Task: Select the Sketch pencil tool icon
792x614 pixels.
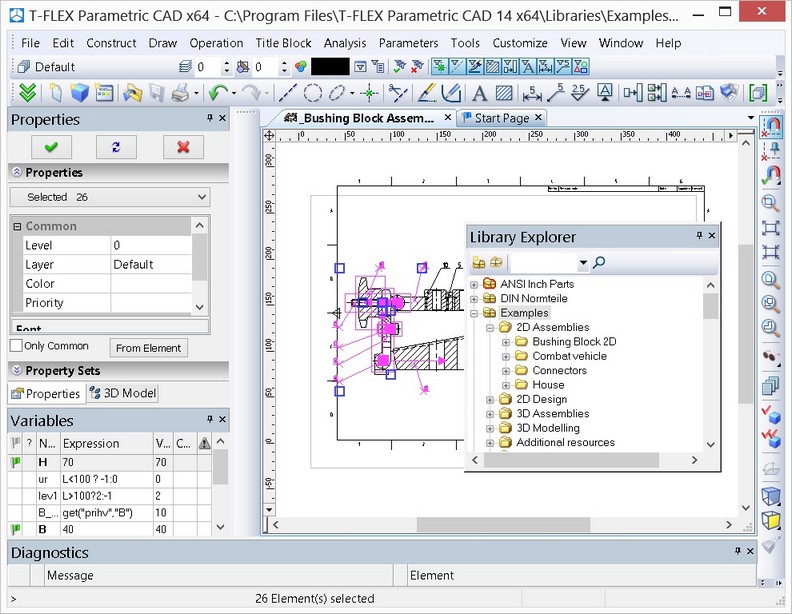Action: (x=451, y=93)
